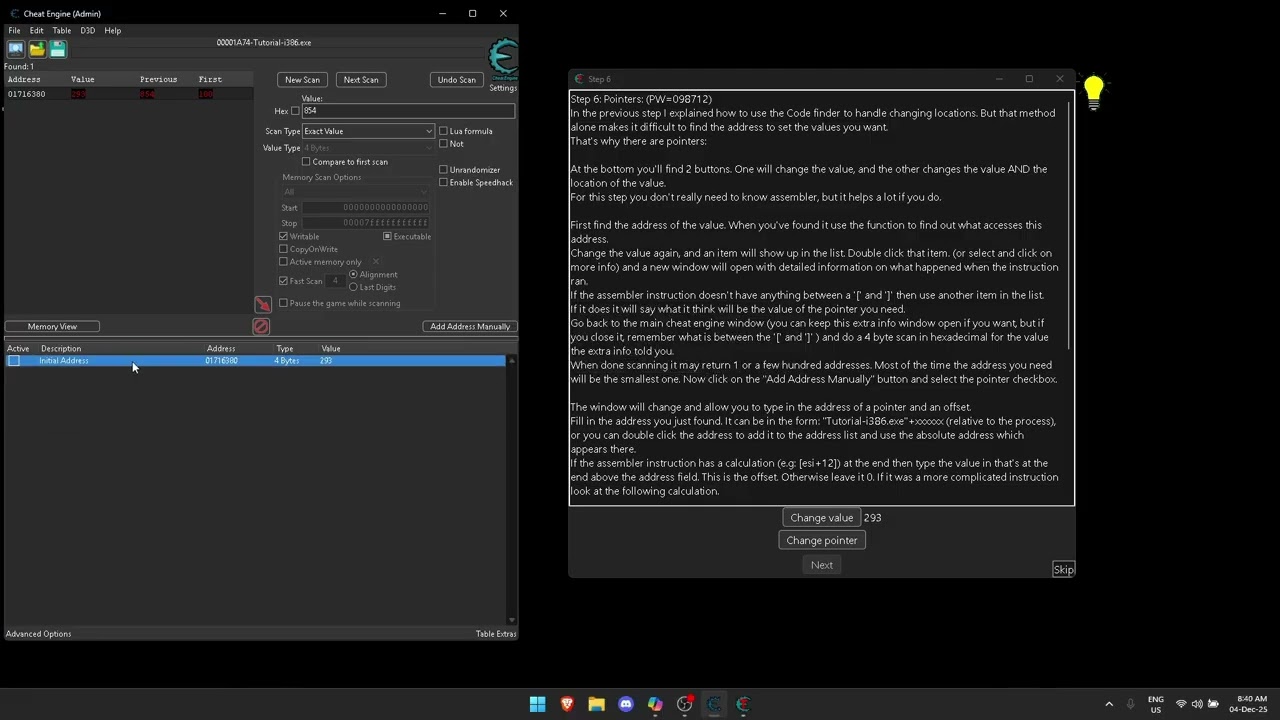Toggle the Not checkbox
The image size is (1280, 720).
tap(444, 144)
